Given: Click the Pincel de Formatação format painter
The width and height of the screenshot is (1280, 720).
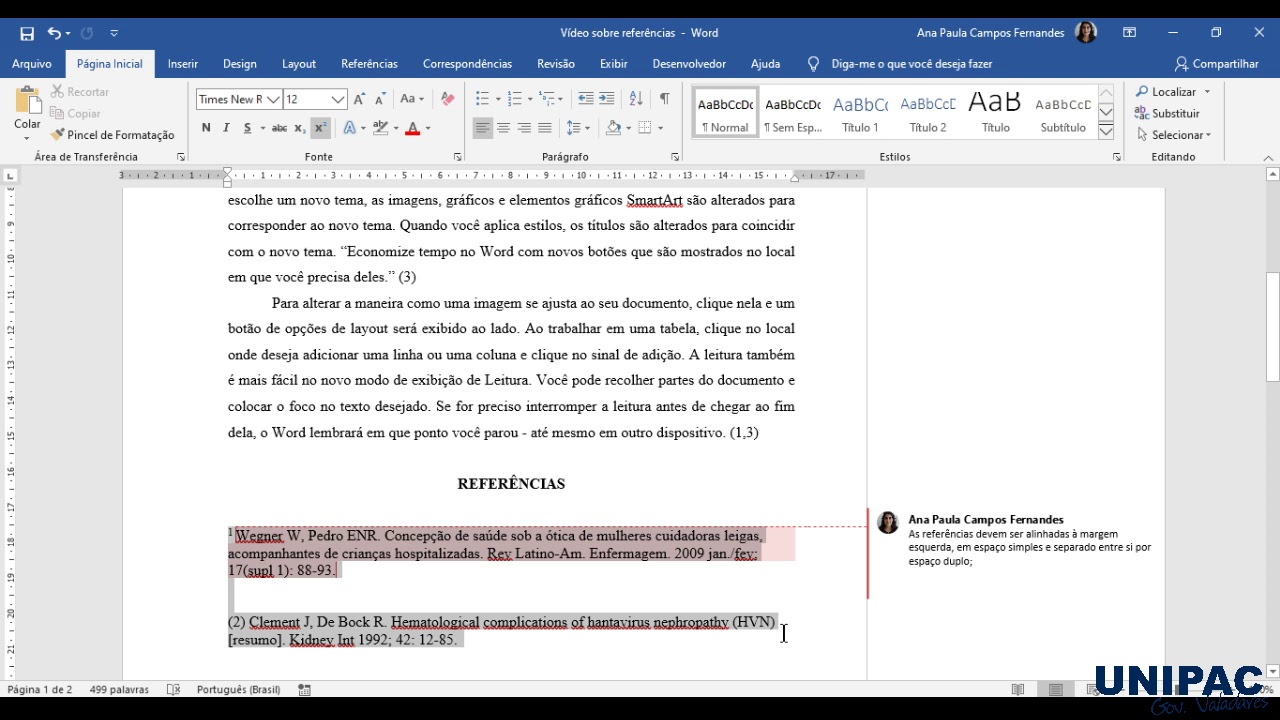Looking at the screenshot, I should [112, 135].
